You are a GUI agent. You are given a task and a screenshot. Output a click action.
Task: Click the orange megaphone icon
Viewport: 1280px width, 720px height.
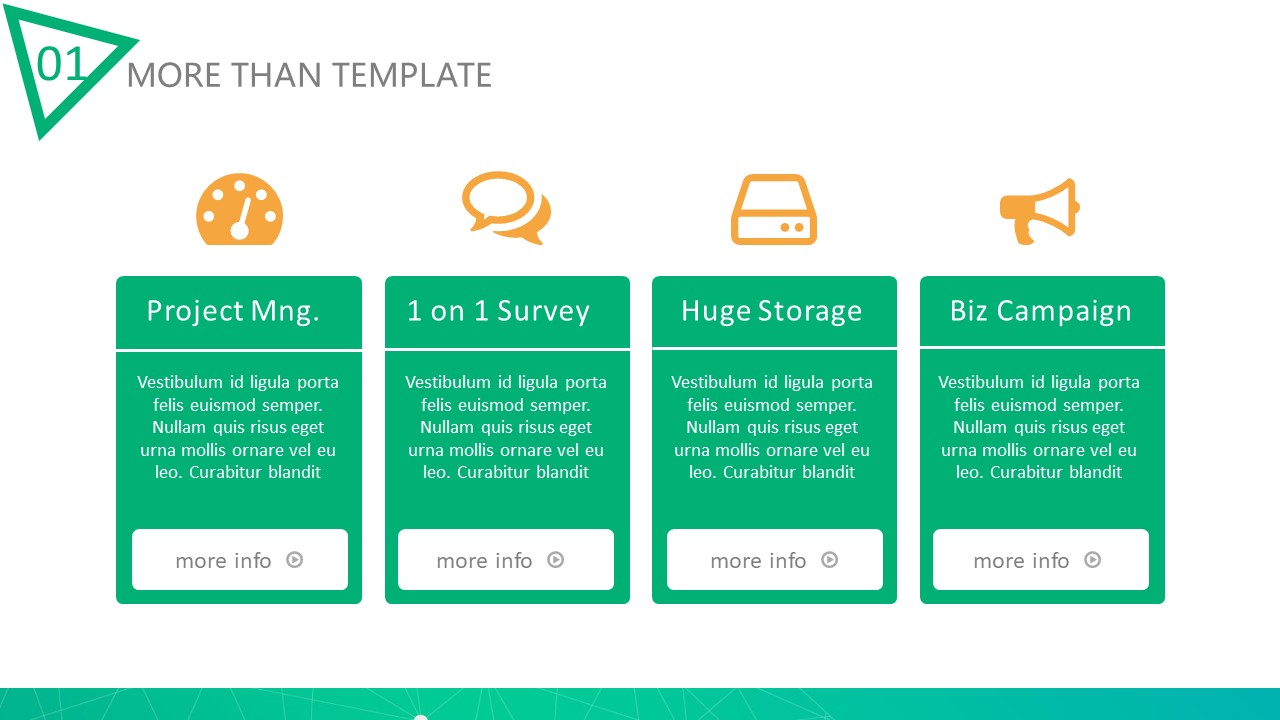coord(1040,210)
